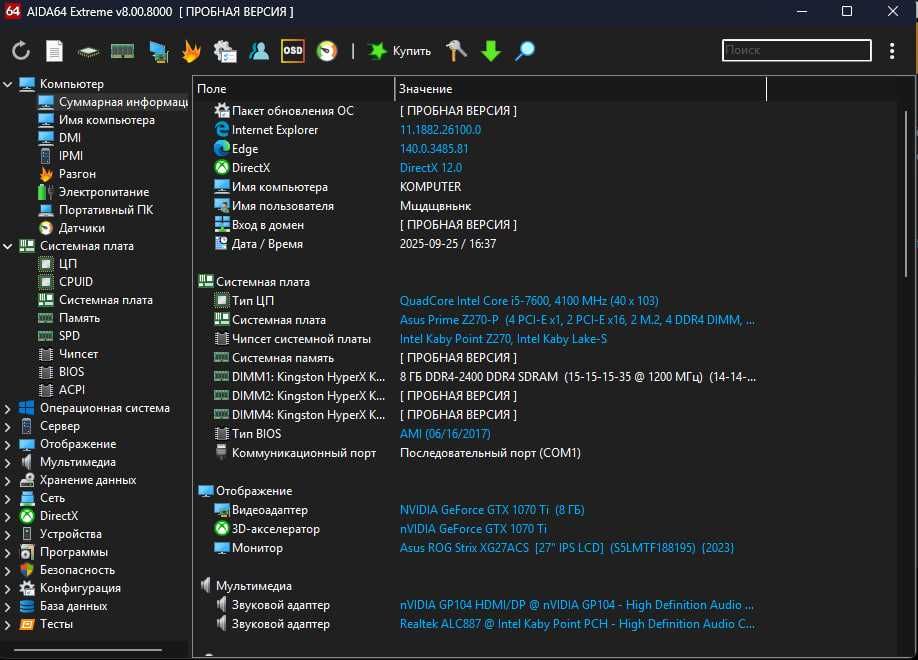This screenshot has width=918, height=660.
Task: Open the NVIDIA GeForce GTX 1070 Ti (8 ГБ) link
Action: tap(492, 510)
